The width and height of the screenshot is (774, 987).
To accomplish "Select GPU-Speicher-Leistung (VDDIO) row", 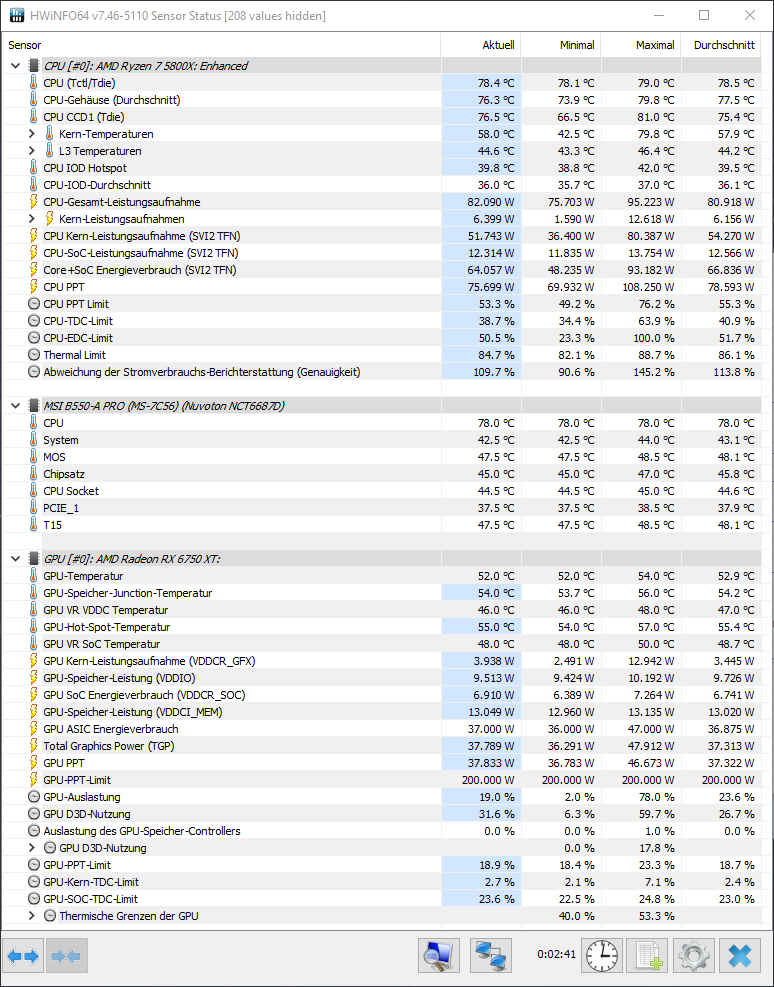I will (x=381, y=677).
